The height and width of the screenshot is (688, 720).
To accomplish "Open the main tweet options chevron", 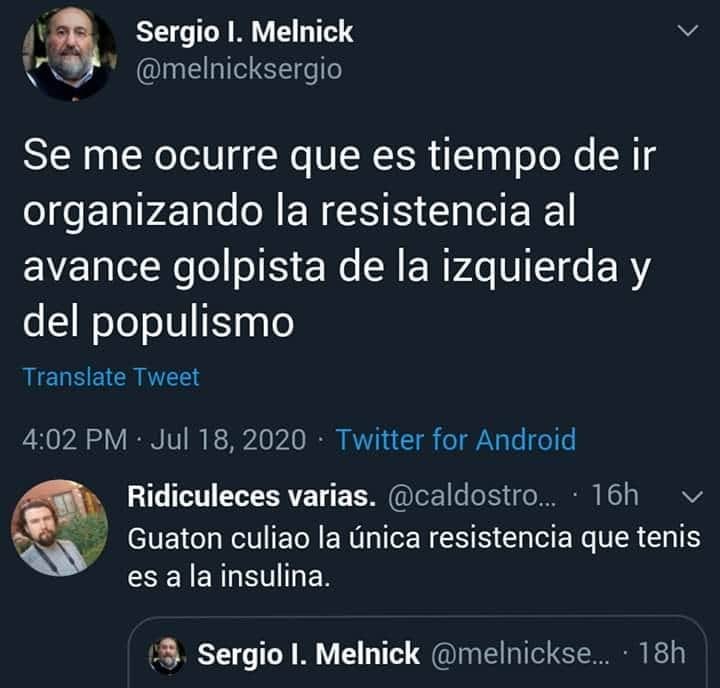I will [688, 31].
